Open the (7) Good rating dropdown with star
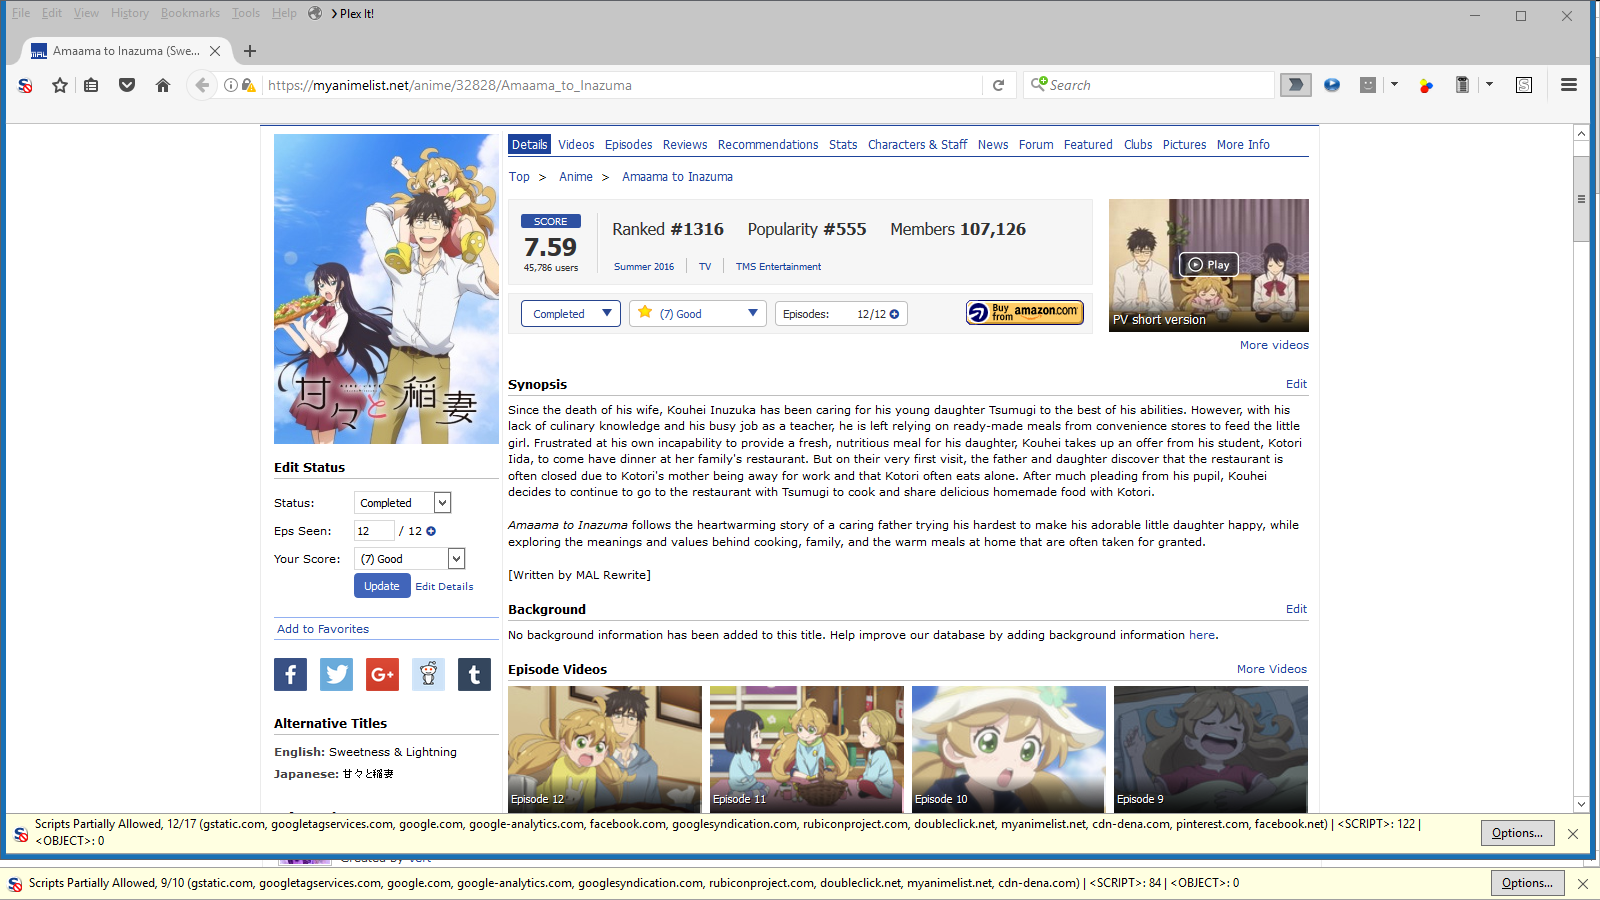Image resolution: width=1600 pixels, height=900 pixels. pos(698,314)
